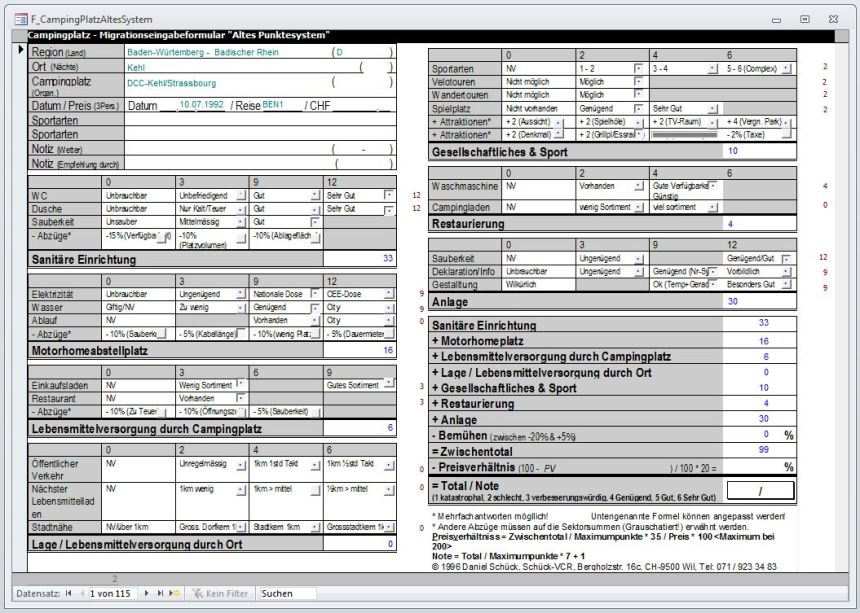Click the Kein Filter button
This screenshot has height=613, width=860.
coord(220,593)
